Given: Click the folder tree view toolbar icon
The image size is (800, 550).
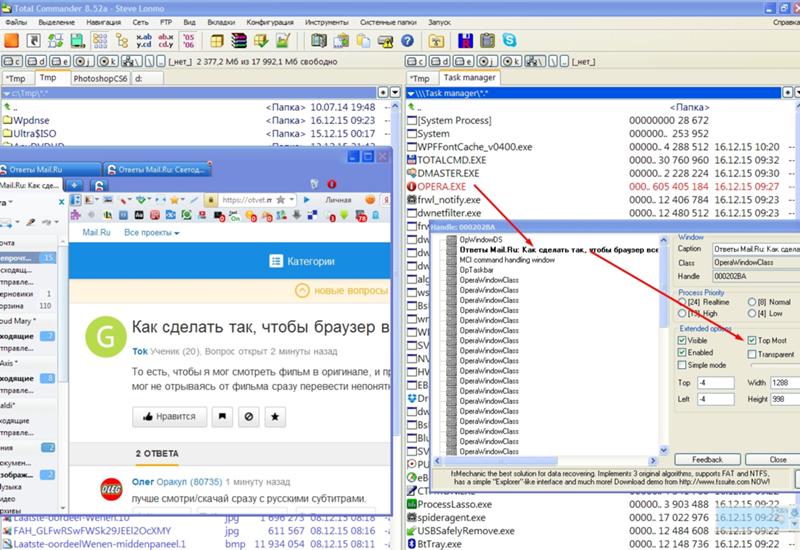Looking at the screenshot, I should (x=121, y=40).
